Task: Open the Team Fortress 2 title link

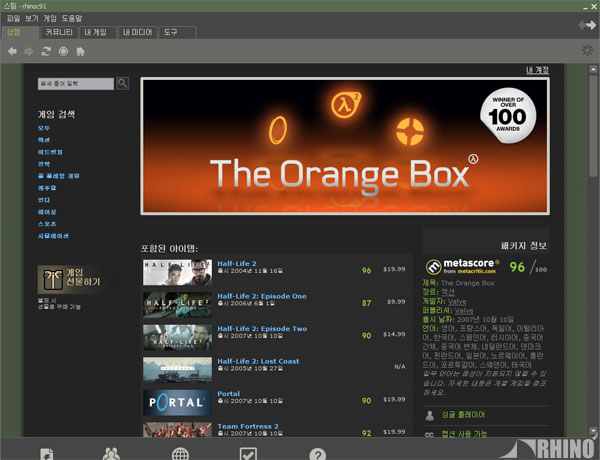Action: click(248, 426)
